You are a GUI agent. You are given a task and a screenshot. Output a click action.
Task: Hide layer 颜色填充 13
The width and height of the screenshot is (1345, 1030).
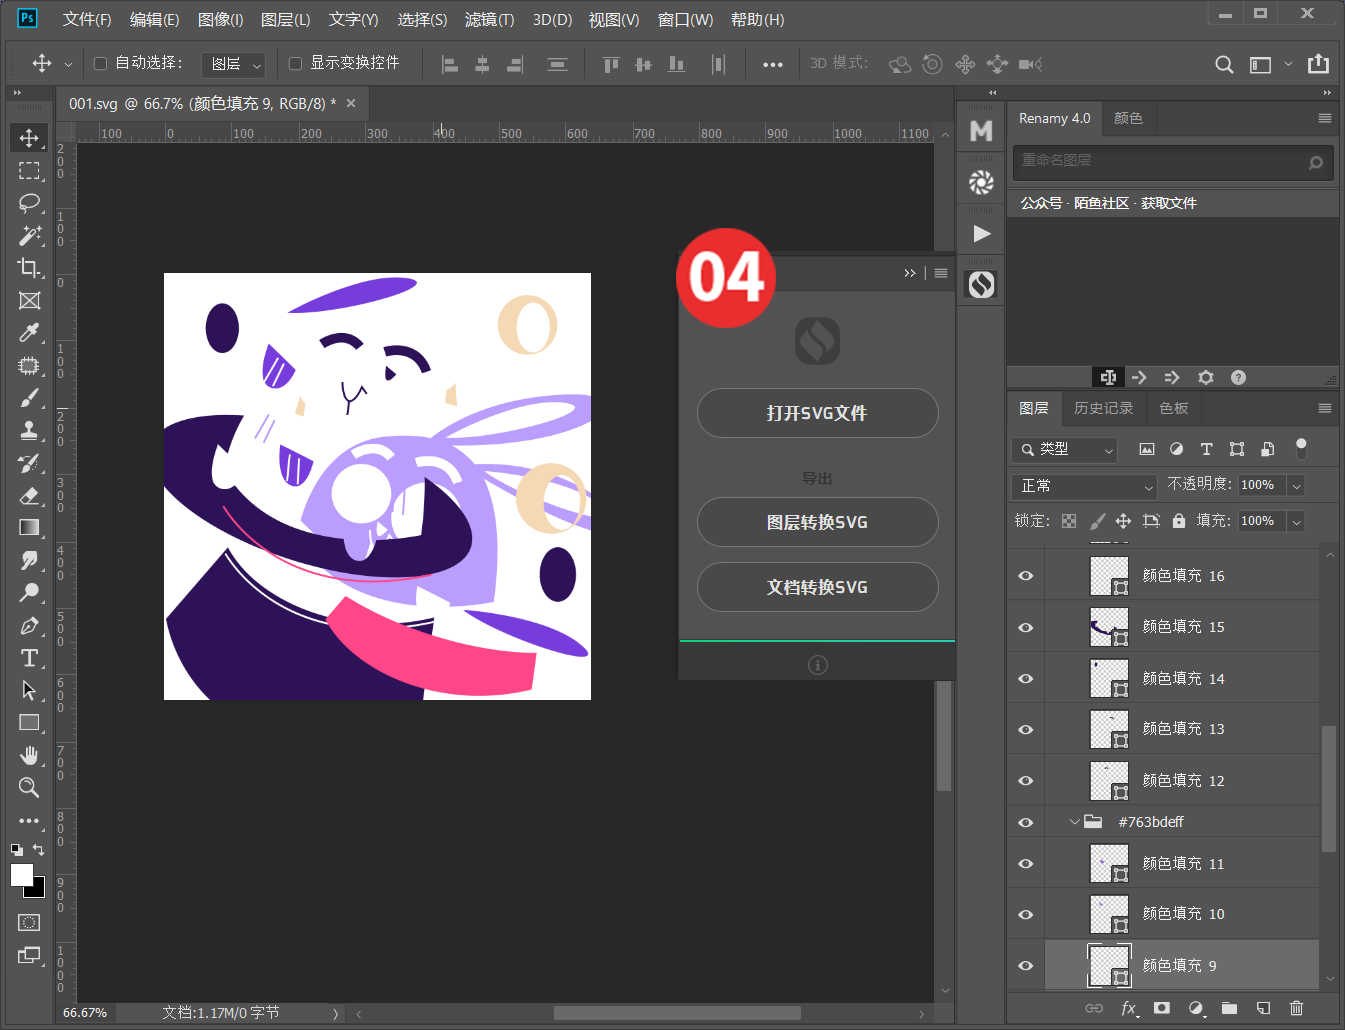point(1026,730)
